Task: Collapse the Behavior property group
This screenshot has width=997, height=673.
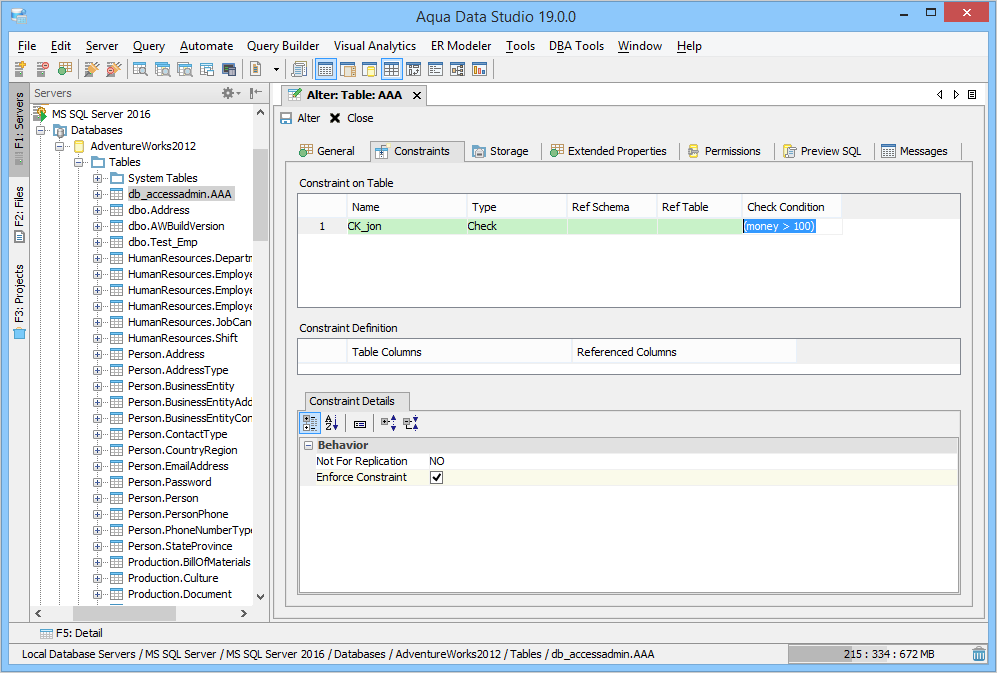Action: pos(308,445)
